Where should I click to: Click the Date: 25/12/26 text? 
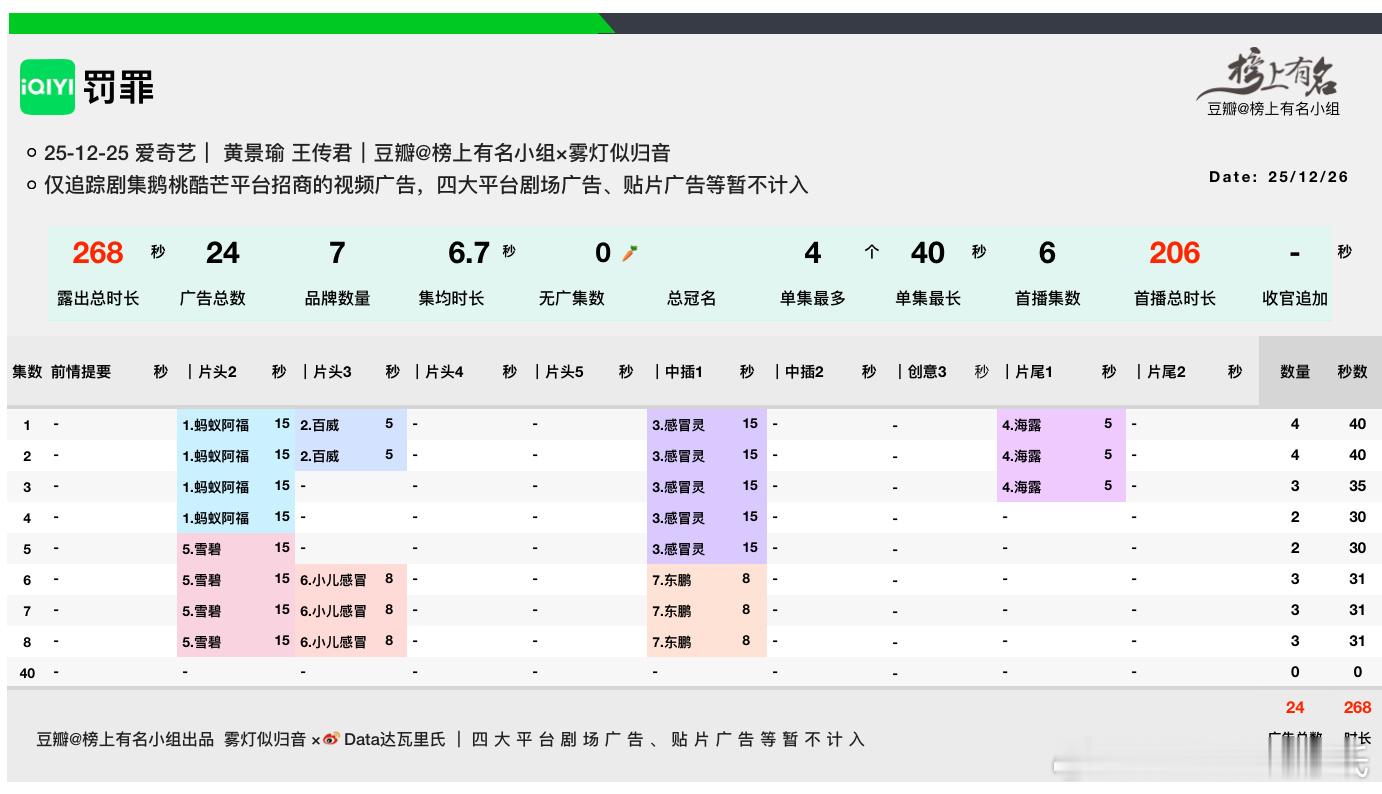coord(1278,177)
